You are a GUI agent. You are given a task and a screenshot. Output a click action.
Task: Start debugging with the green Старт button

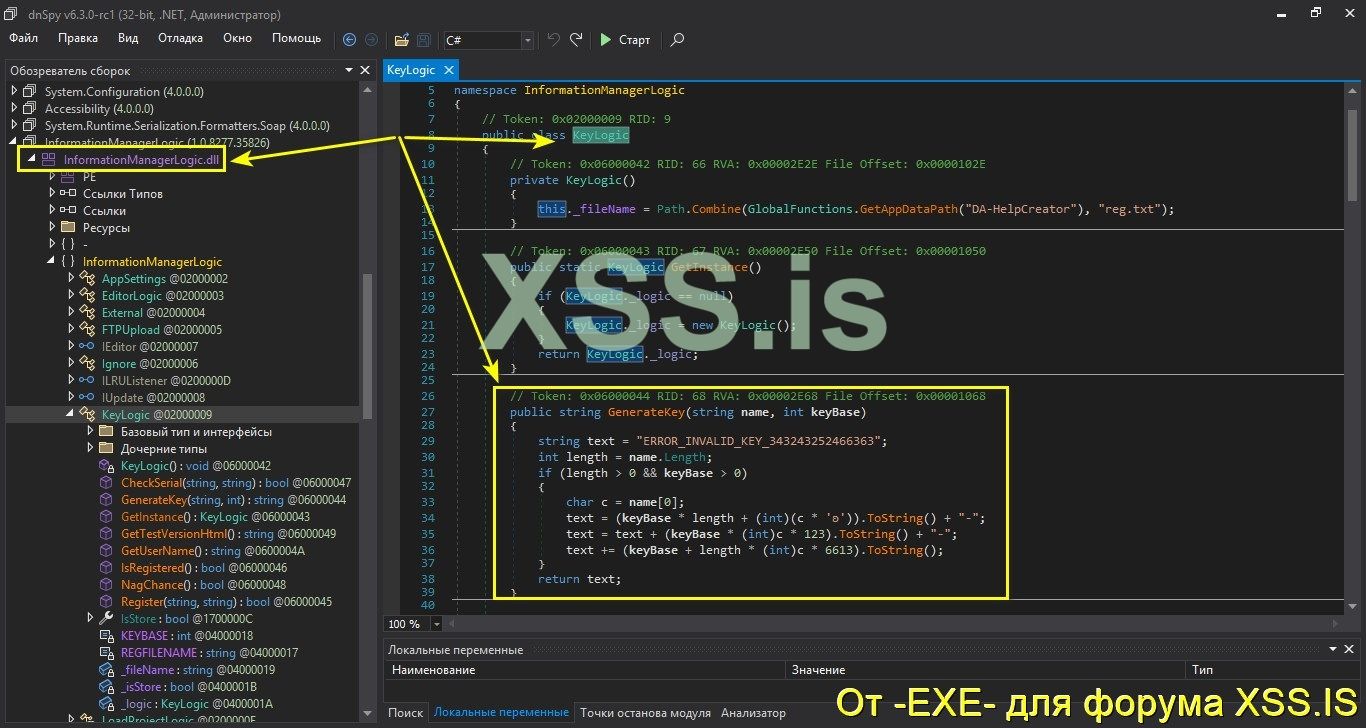(625, 39)
